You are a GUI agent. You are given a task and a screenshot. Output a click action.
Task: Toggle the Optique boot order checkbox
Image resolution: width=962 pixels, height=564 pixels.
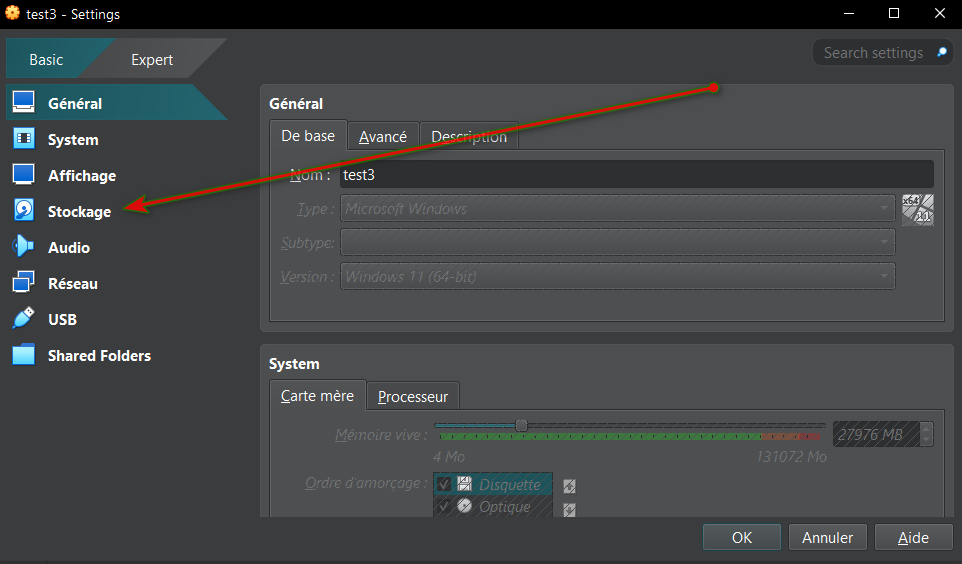(x=445, y=506)
